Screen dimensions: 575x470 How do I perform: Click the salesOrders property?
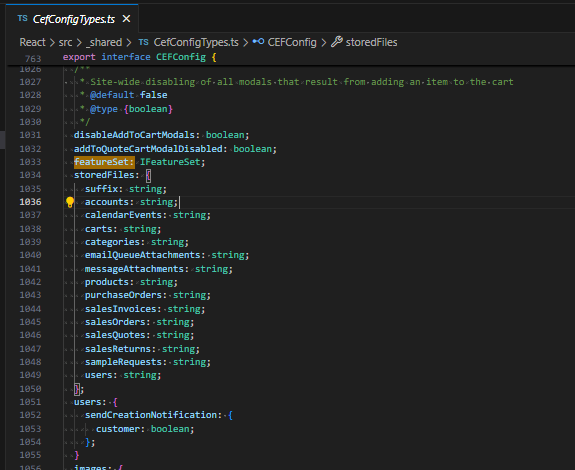tap(115, 322)
